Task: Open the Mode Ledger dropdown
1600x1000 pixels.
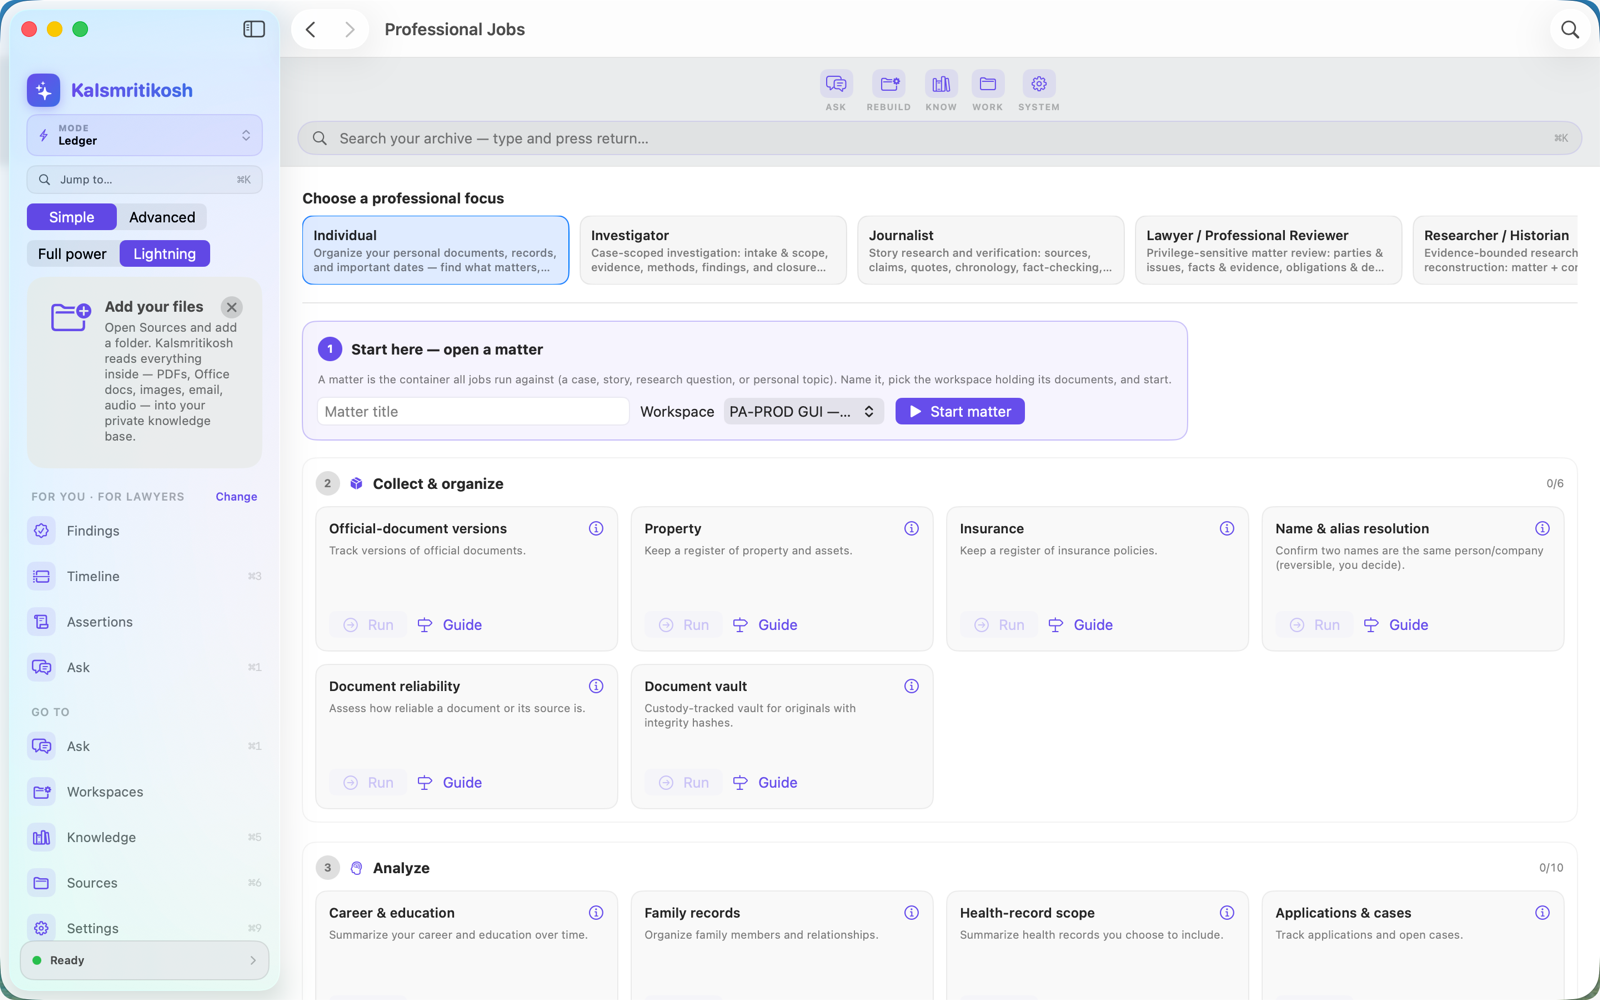Action: 145,135
